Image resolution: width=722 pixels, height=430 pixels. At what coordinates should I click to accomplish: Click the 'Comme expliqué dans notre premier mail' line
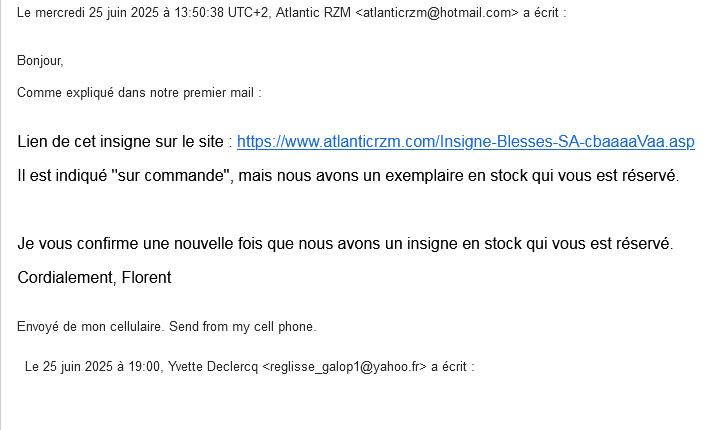(x=139, y=93)
